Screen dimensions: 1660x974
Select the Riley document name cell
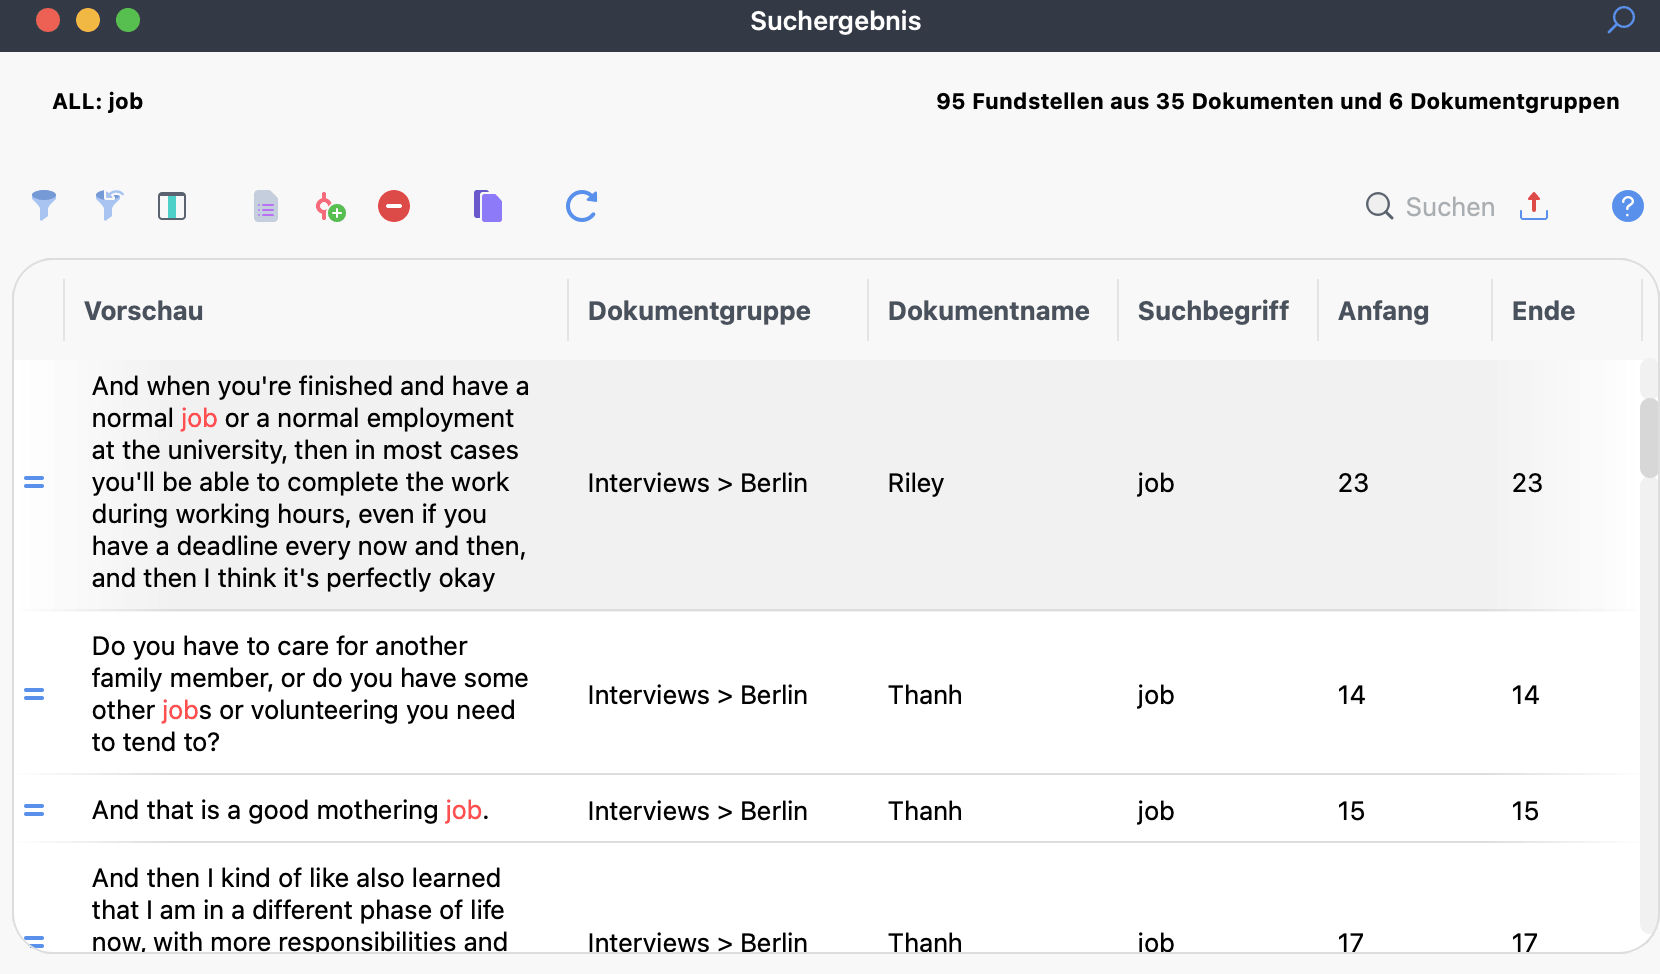point(915,483)
